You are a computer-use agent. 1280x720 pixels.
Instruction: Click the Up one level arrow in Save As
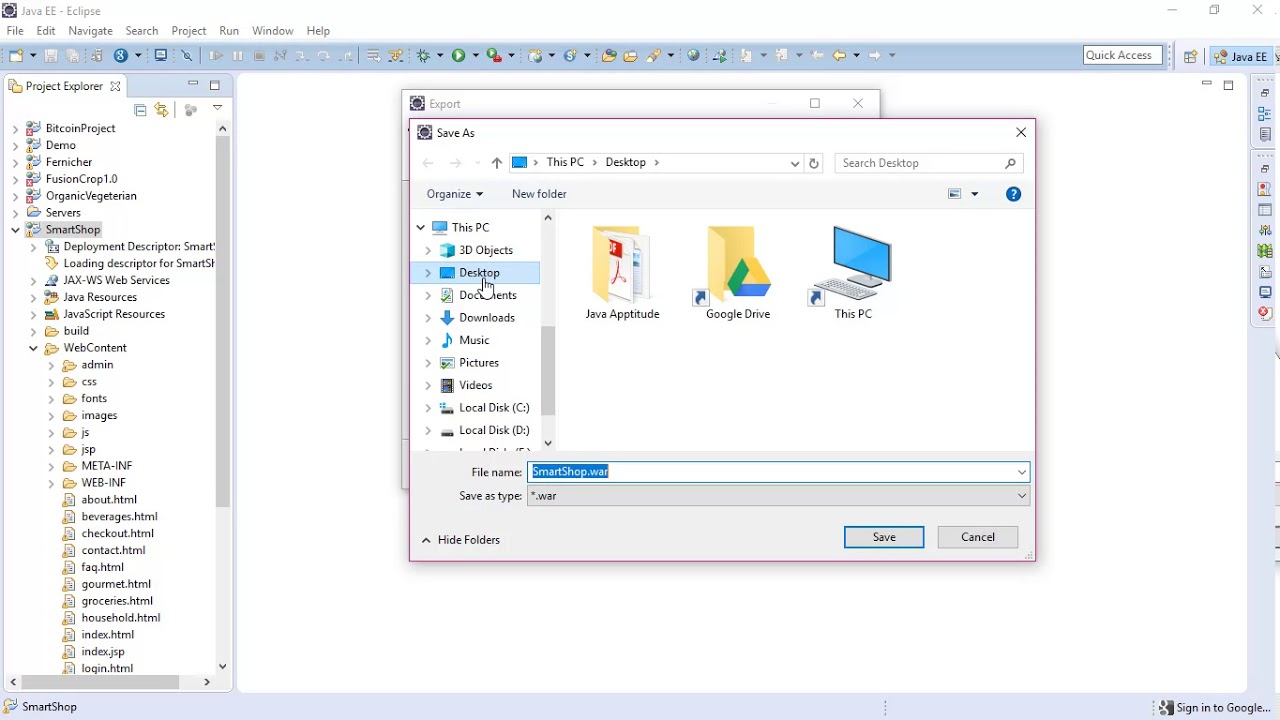pos(497,163)
